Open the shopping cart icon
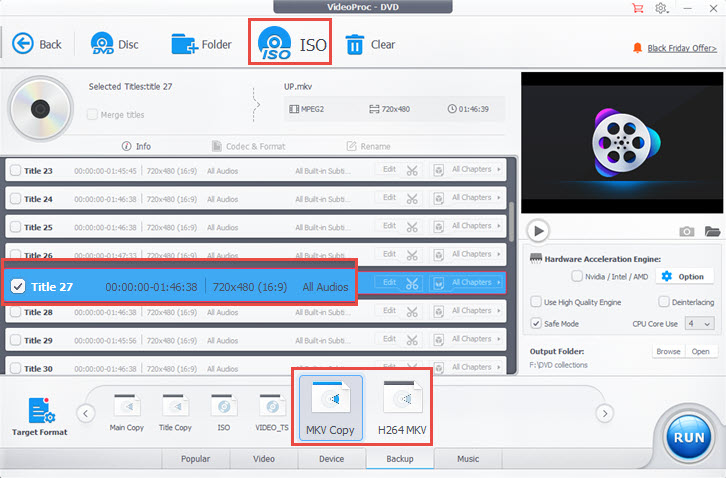This screenshot has width=726, height=478. [x=638, y=8]
